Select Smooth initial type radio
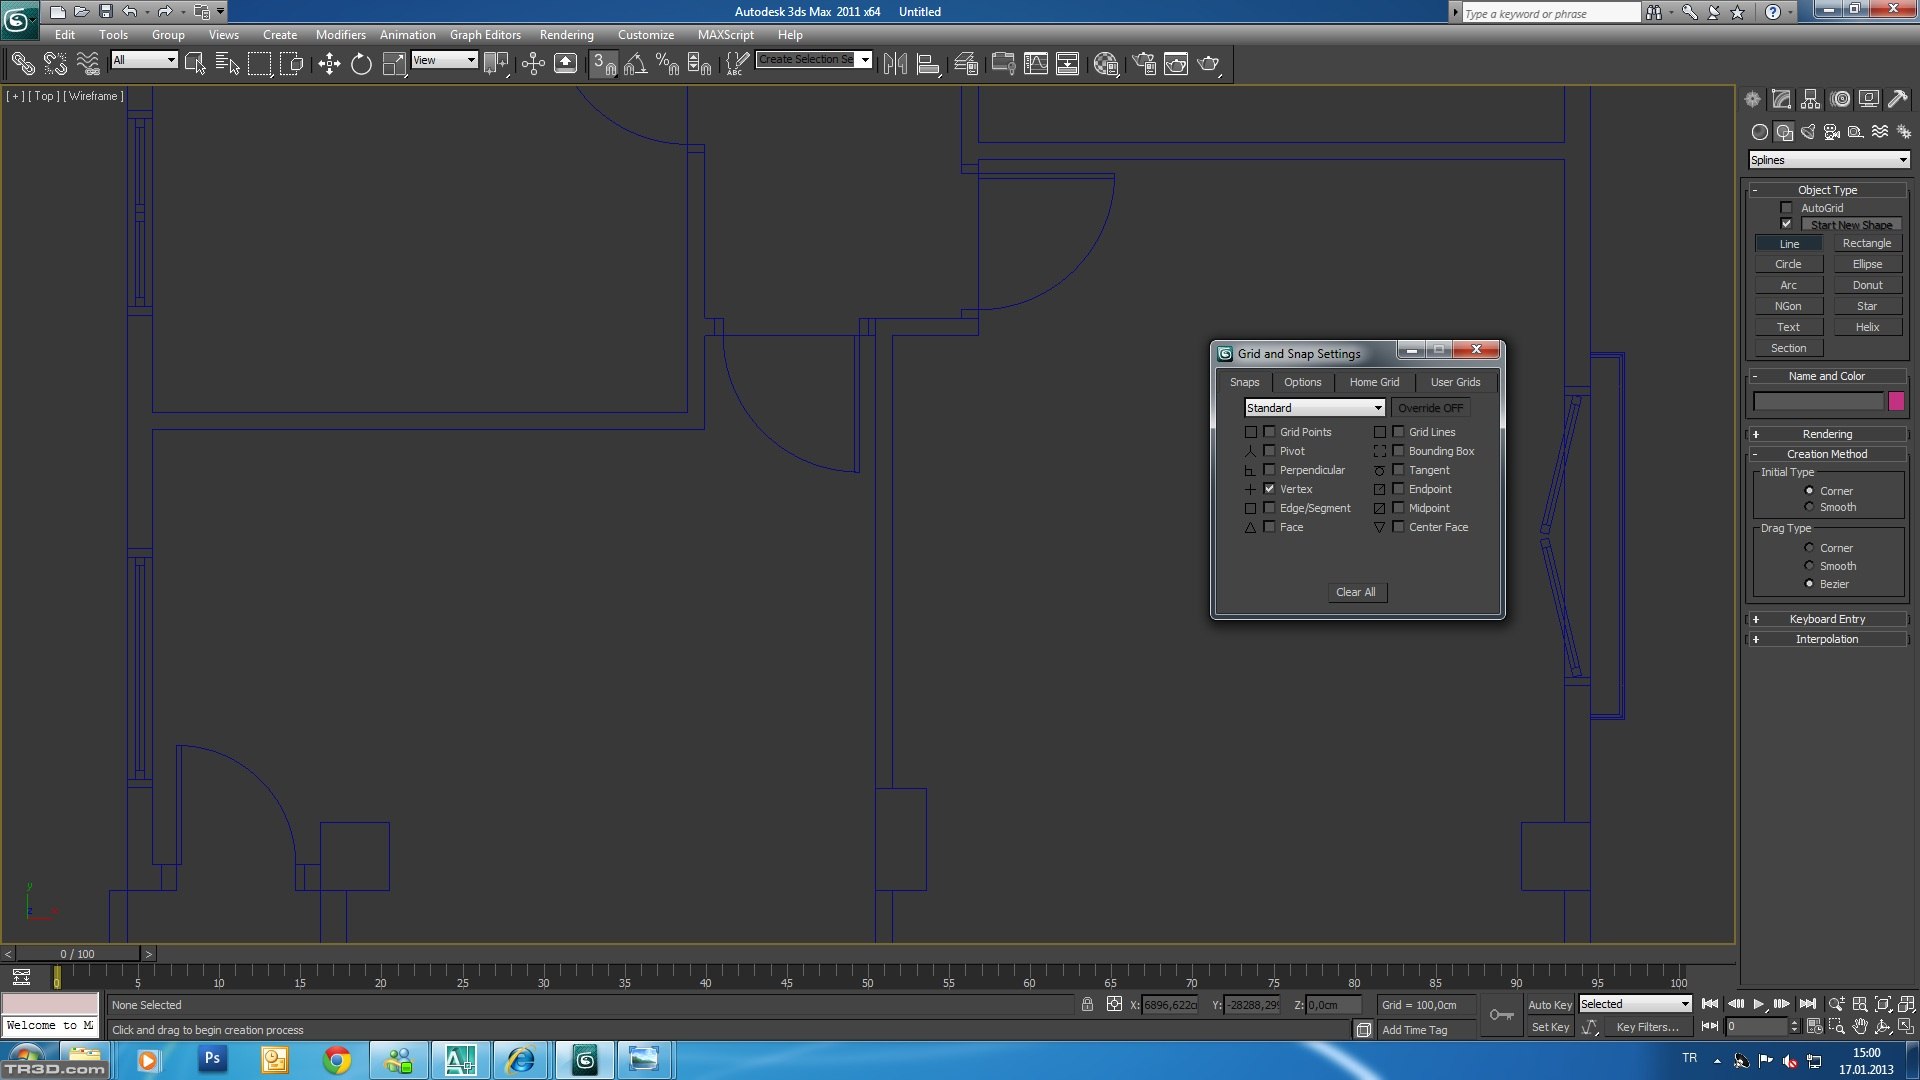1920x1080 pixels. [1809, 507]
